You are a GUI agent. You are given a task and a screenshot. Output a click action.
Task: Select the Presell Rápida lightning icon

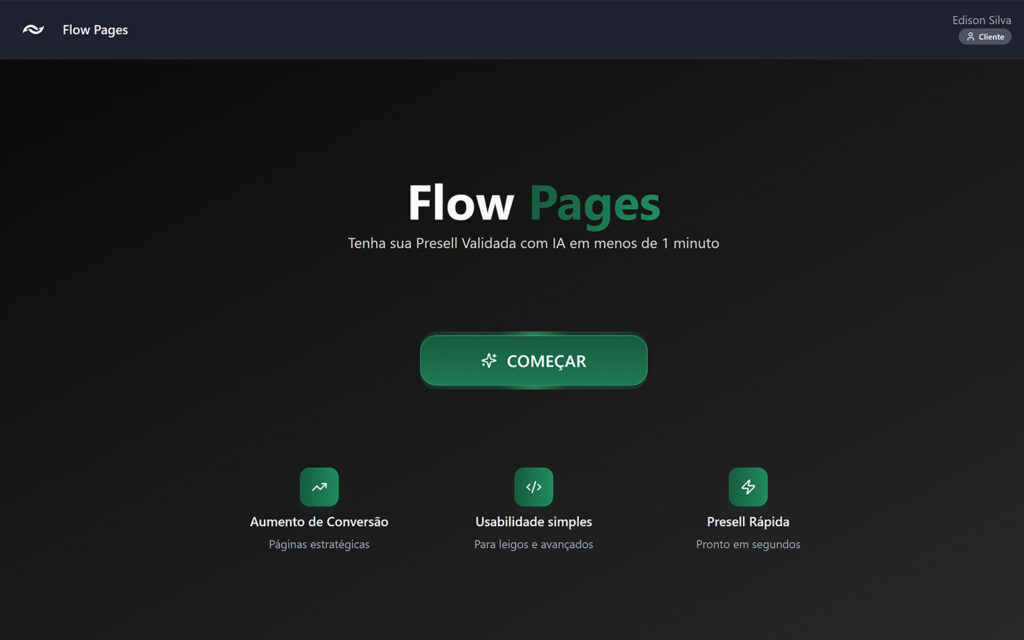[x=748, y=487]
